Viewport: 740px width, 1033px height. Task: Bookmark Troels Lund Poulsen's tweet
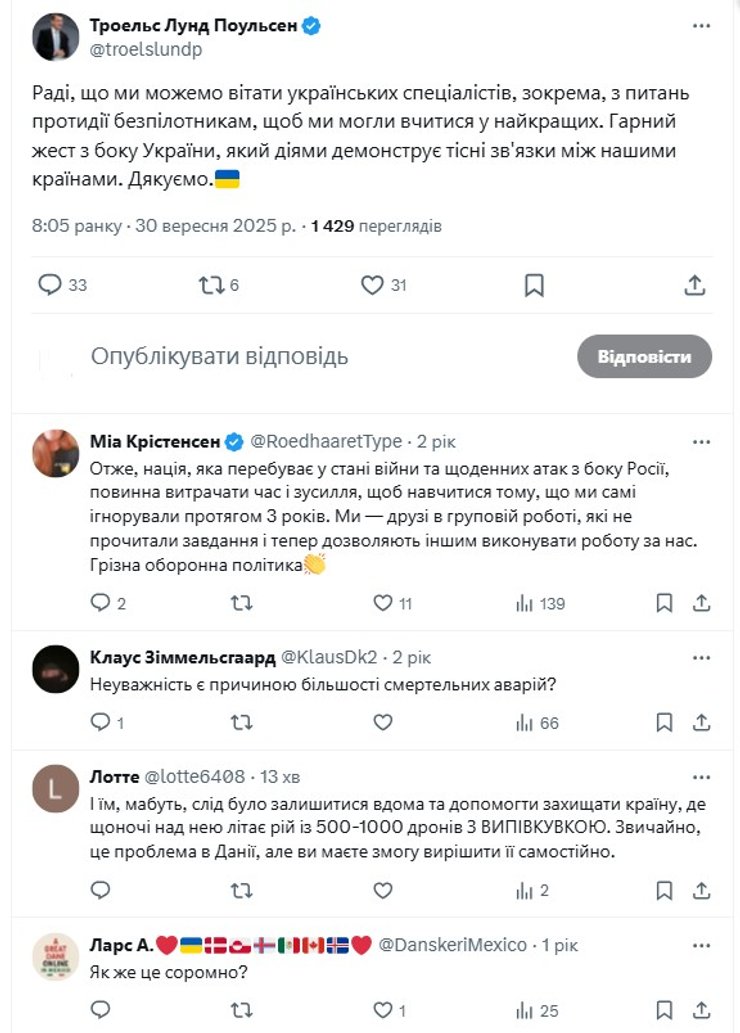(536, 285)
